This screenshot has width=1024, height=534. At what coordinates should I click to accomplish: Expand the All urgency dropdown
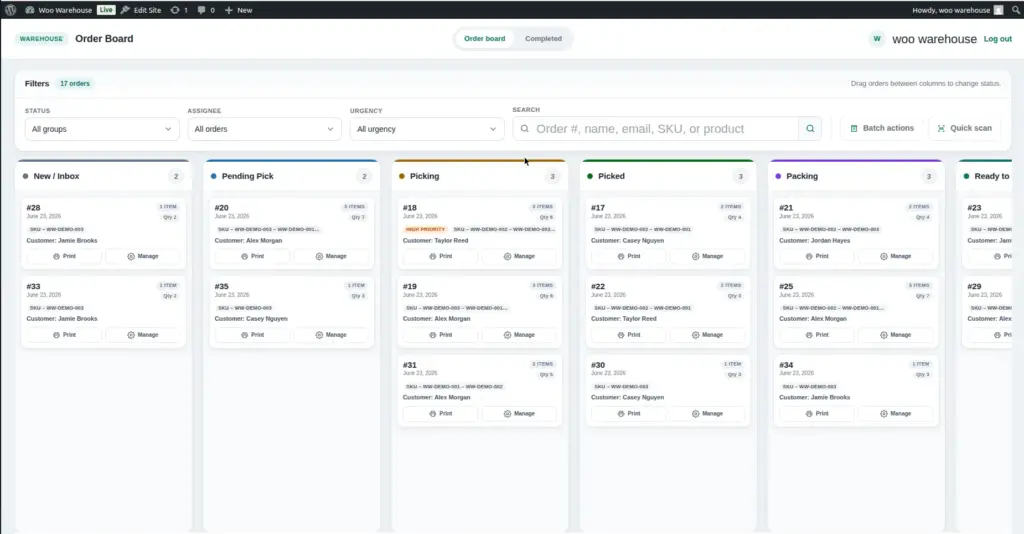(426, 129)
